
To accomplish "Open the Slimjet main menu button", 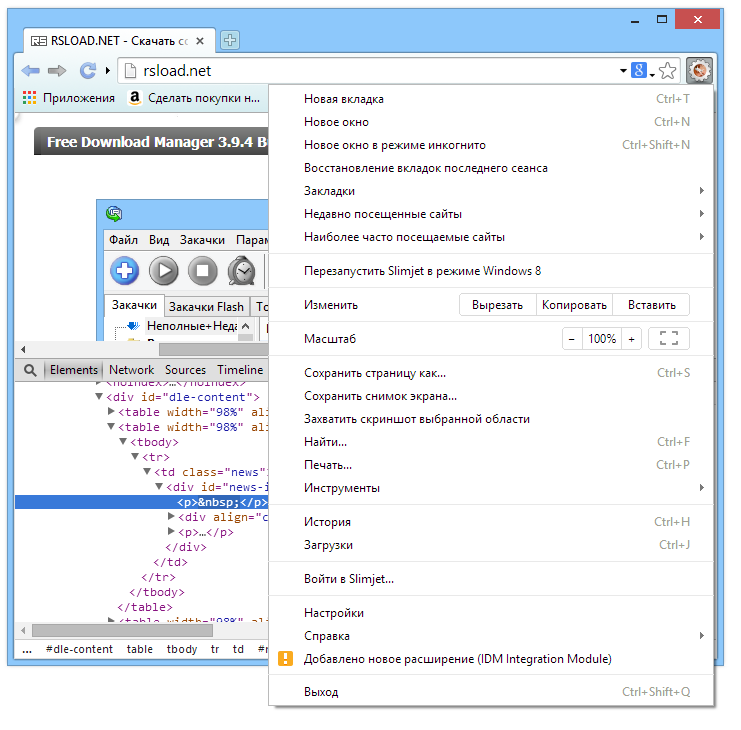I will click(699, 70).
